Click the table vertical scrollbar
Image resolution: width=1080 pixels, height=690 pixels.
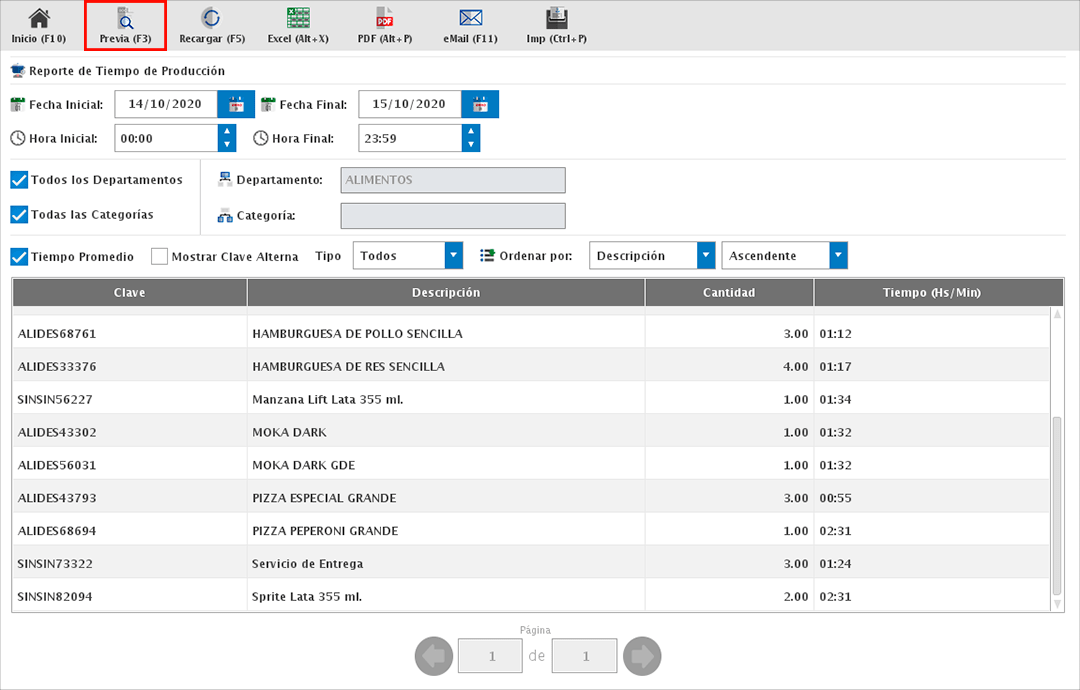[x=1057, y=500]
